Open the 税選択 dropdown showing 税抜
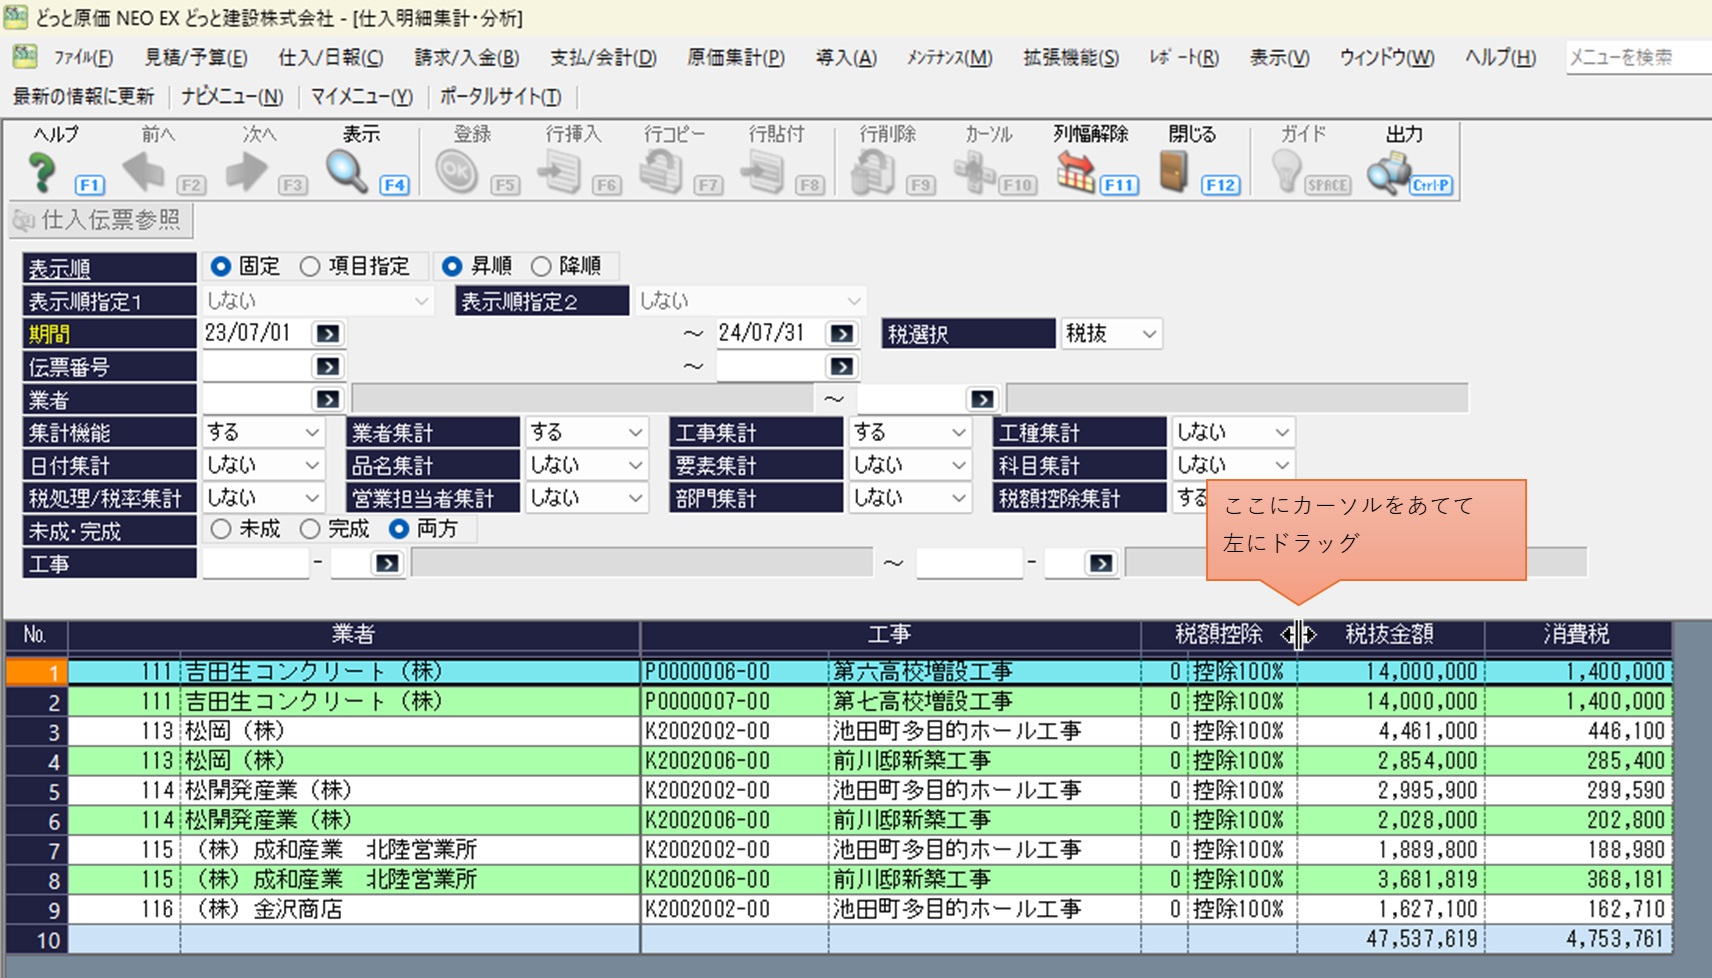 coord(1111,334)
